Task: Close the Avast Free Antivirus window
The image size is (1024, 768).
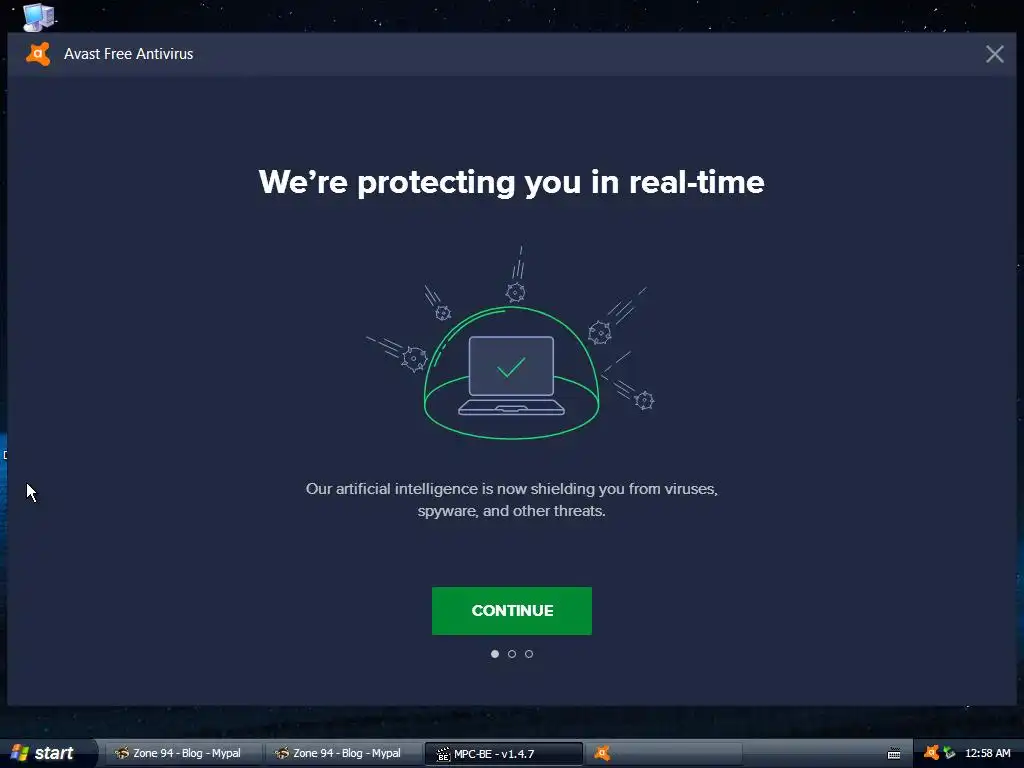Action: pyautogui.click(x=995, y=54)
